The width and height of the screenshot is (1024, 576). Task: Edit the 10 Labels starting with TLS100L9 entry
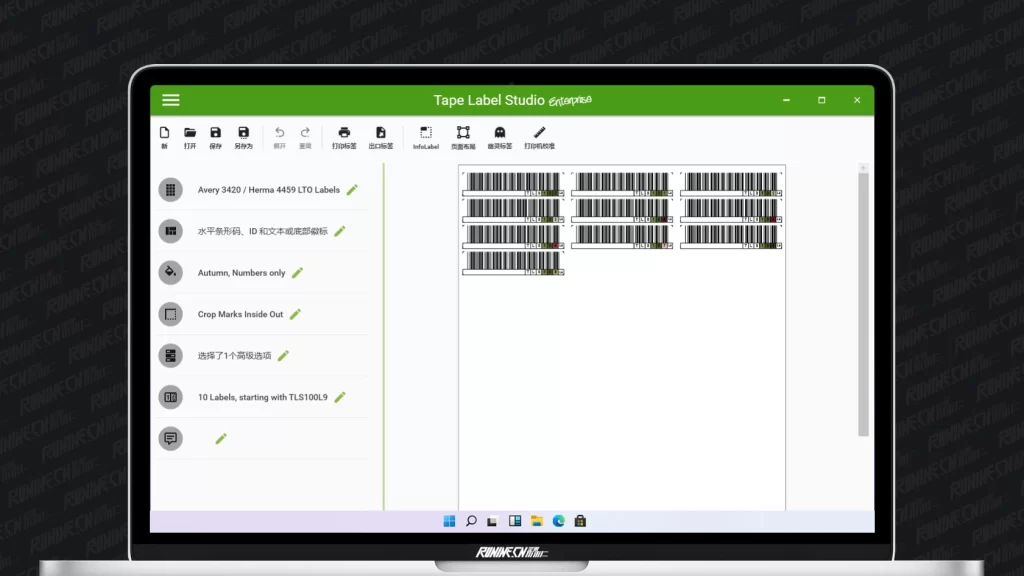pos(340,397)
